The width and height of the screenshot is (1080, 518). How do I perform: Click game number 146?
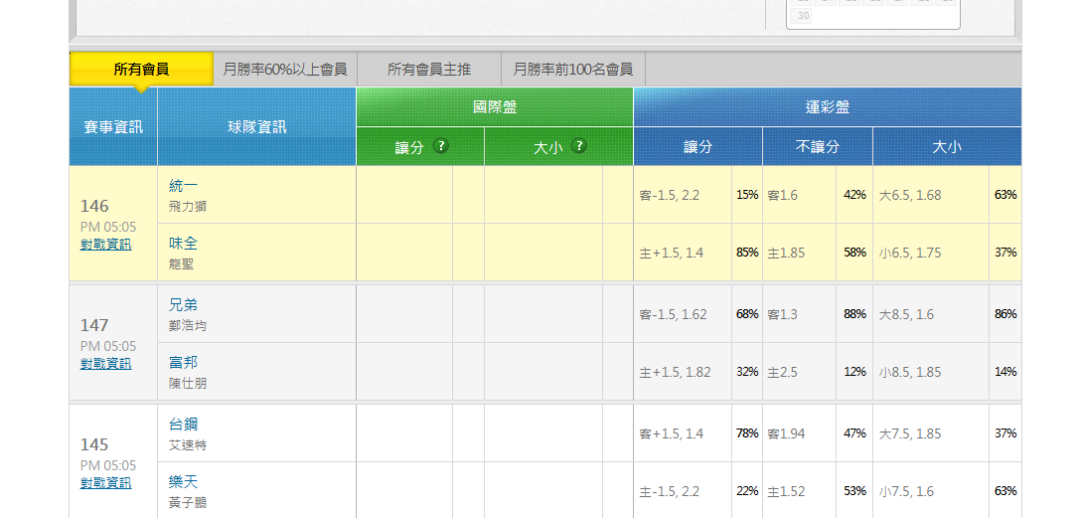click(x=94, y=206)
